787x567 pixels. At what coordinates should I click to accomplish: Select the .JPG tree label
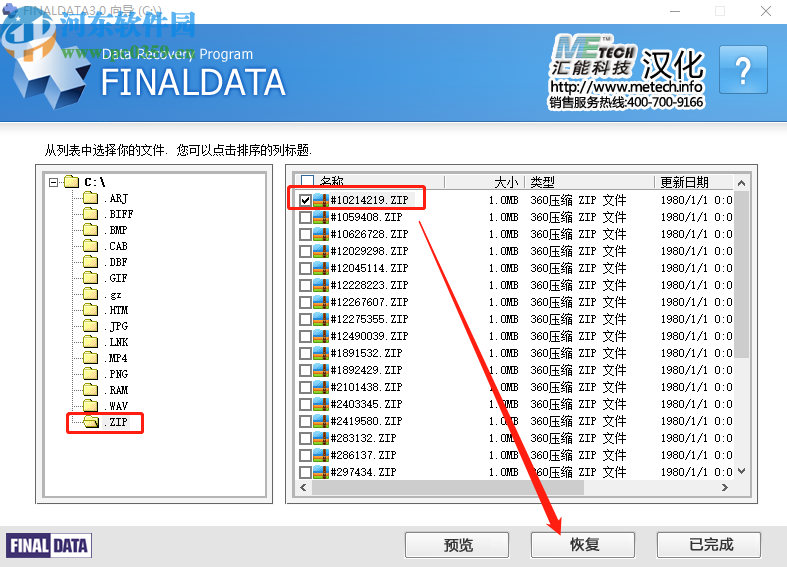[x=116, y=326]
